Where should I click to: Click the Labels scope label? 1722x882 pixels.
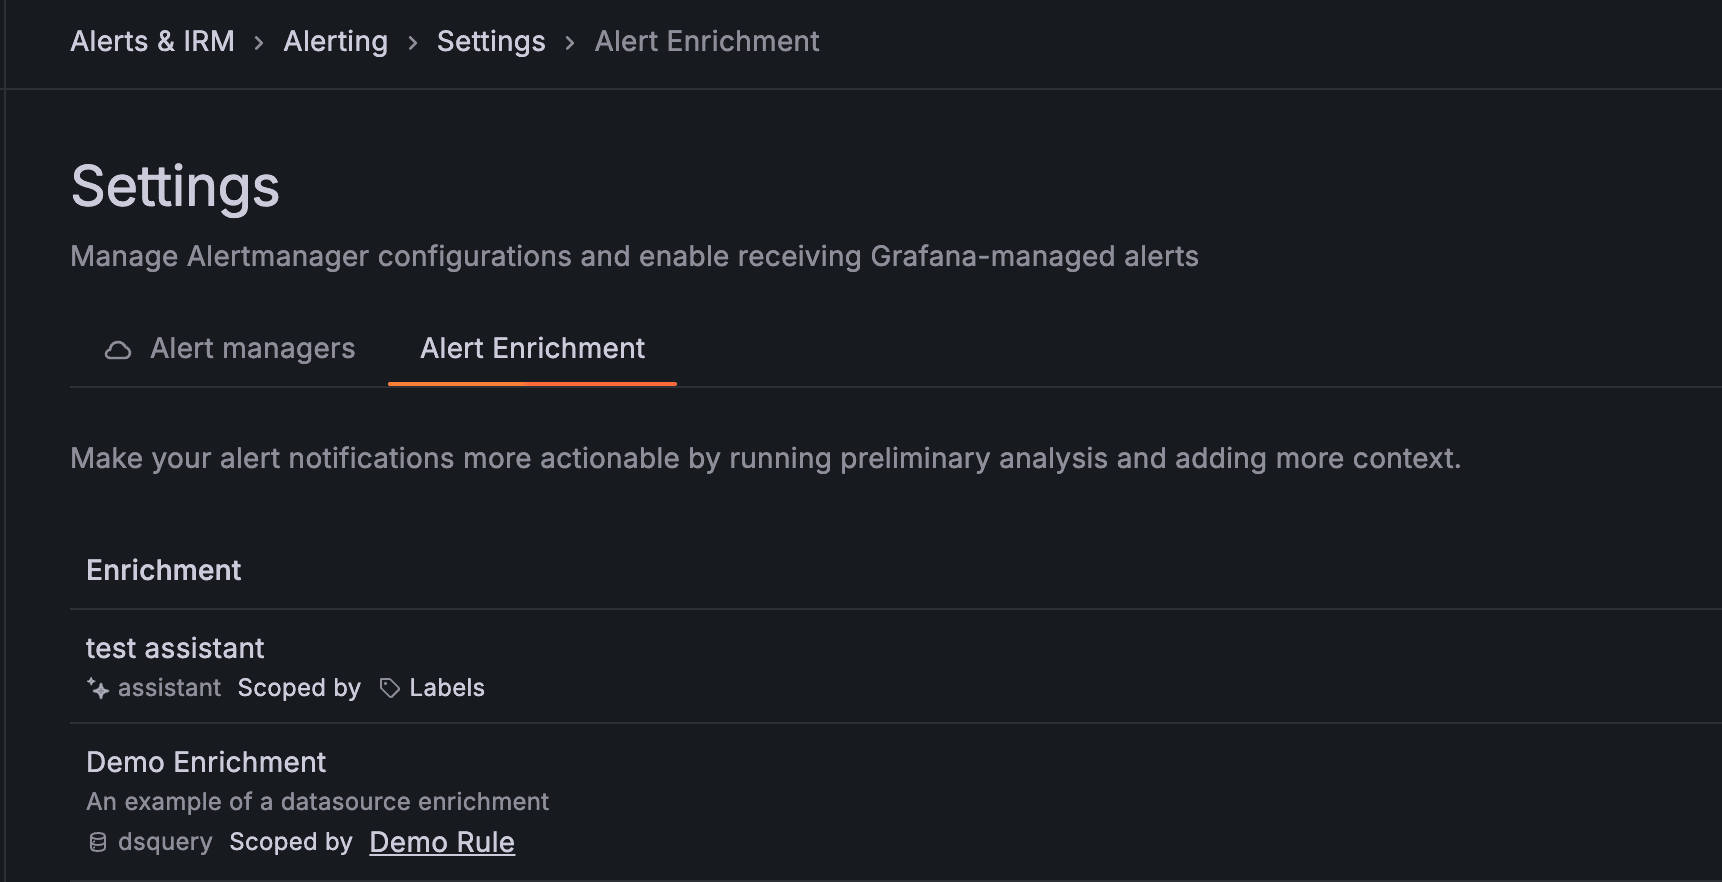446,688
